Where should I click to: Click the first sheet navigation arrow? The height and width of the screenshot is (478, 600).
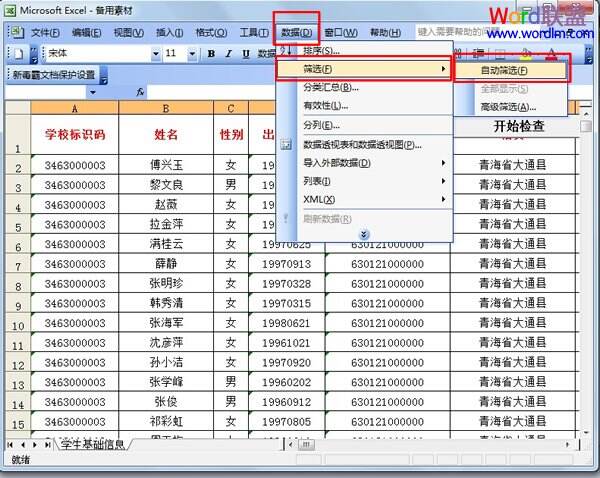point(11,443)
